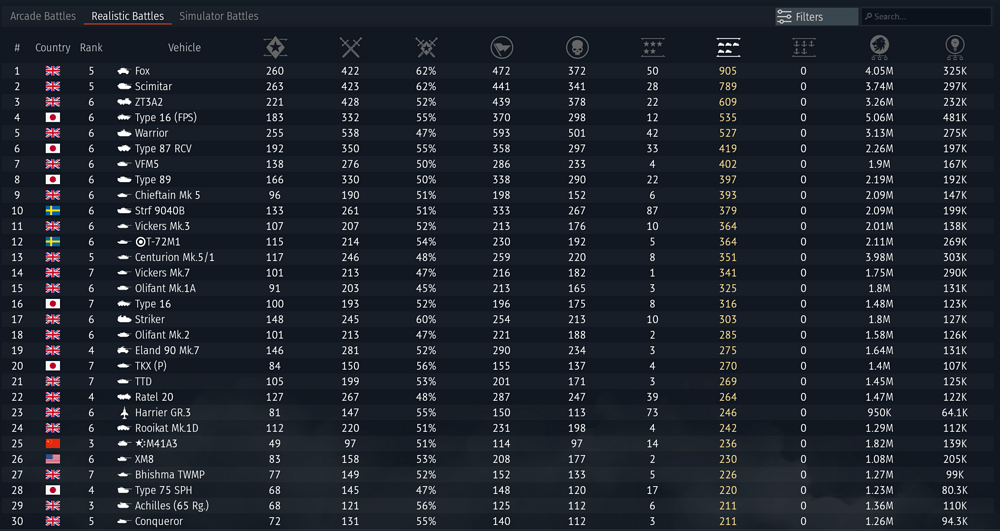Click the first star-badge column header icon
The image size is (1000, 531).
pos(275,47)
